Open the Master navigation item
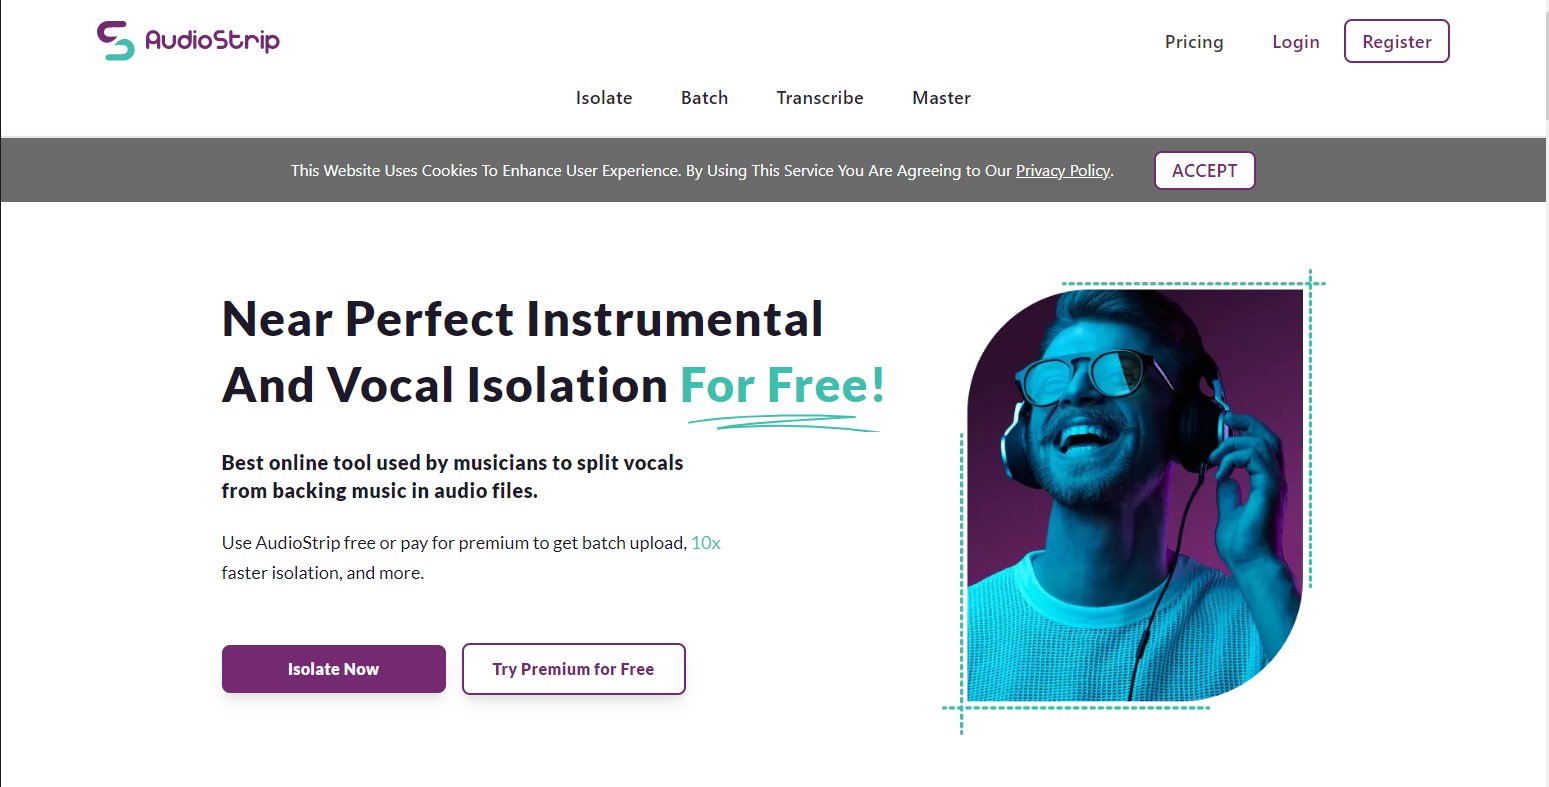The width and height of the screenshot is (1549, 787). (941, 98)
